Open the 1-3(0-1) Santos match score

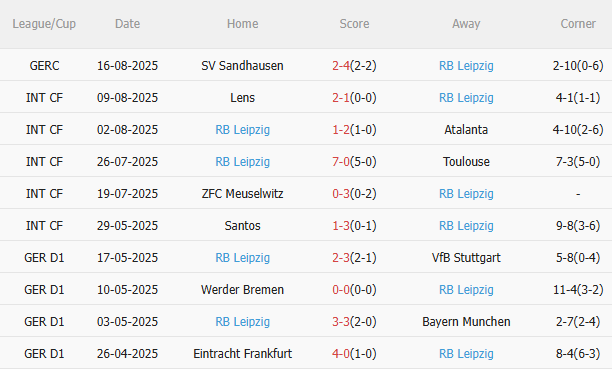(x=354, y=226)
